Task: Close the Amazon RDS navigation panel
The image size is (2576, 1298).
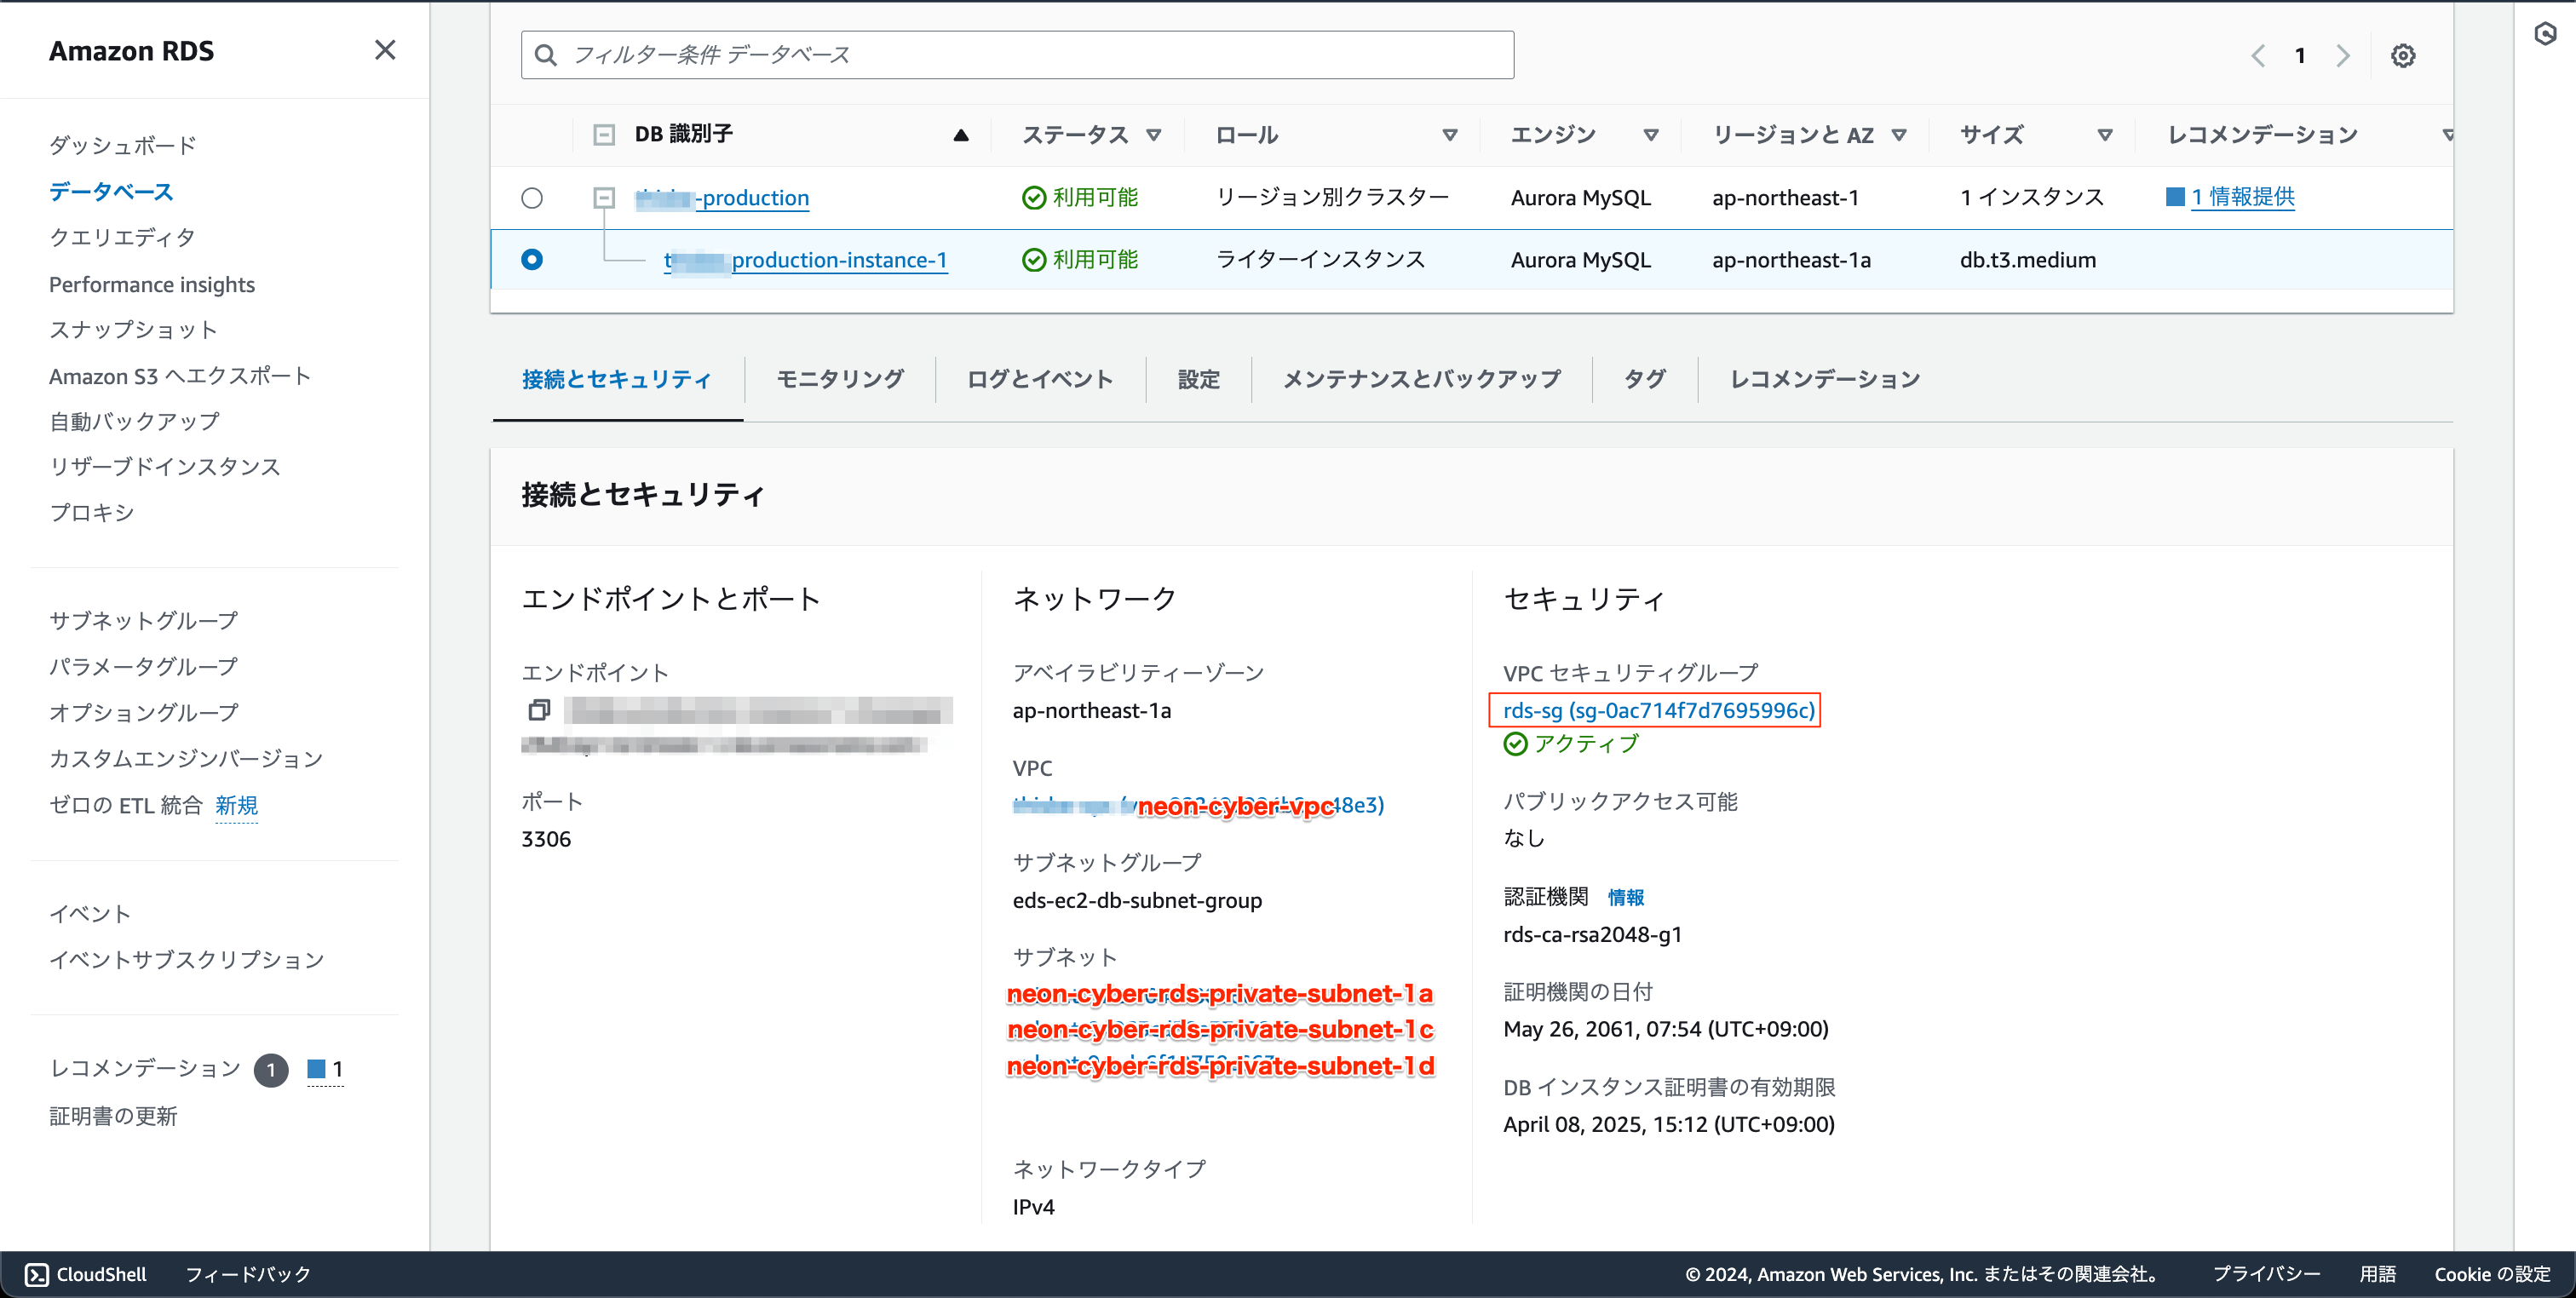Action: coord(385,50)
